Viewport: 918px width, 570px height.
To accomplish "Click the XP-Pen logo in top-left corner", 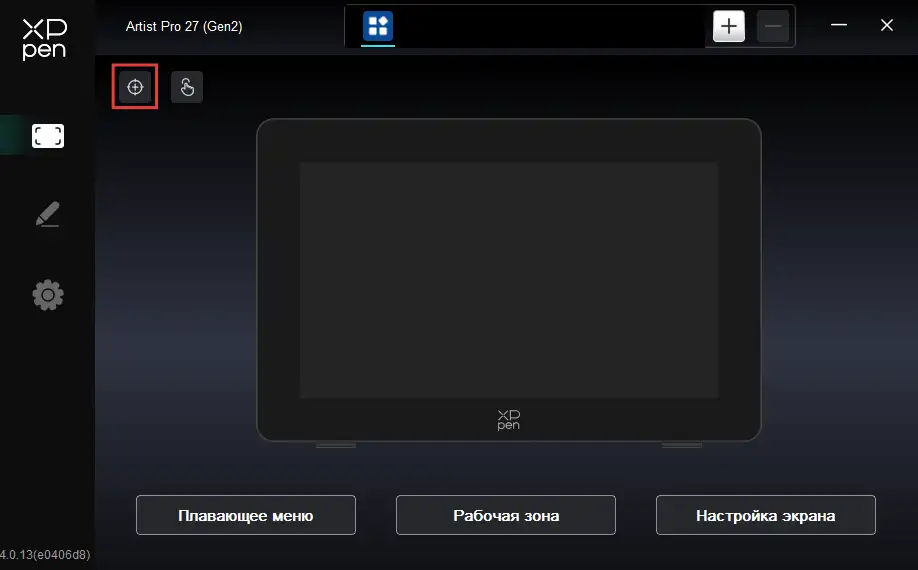I will (x=44, y=39).
